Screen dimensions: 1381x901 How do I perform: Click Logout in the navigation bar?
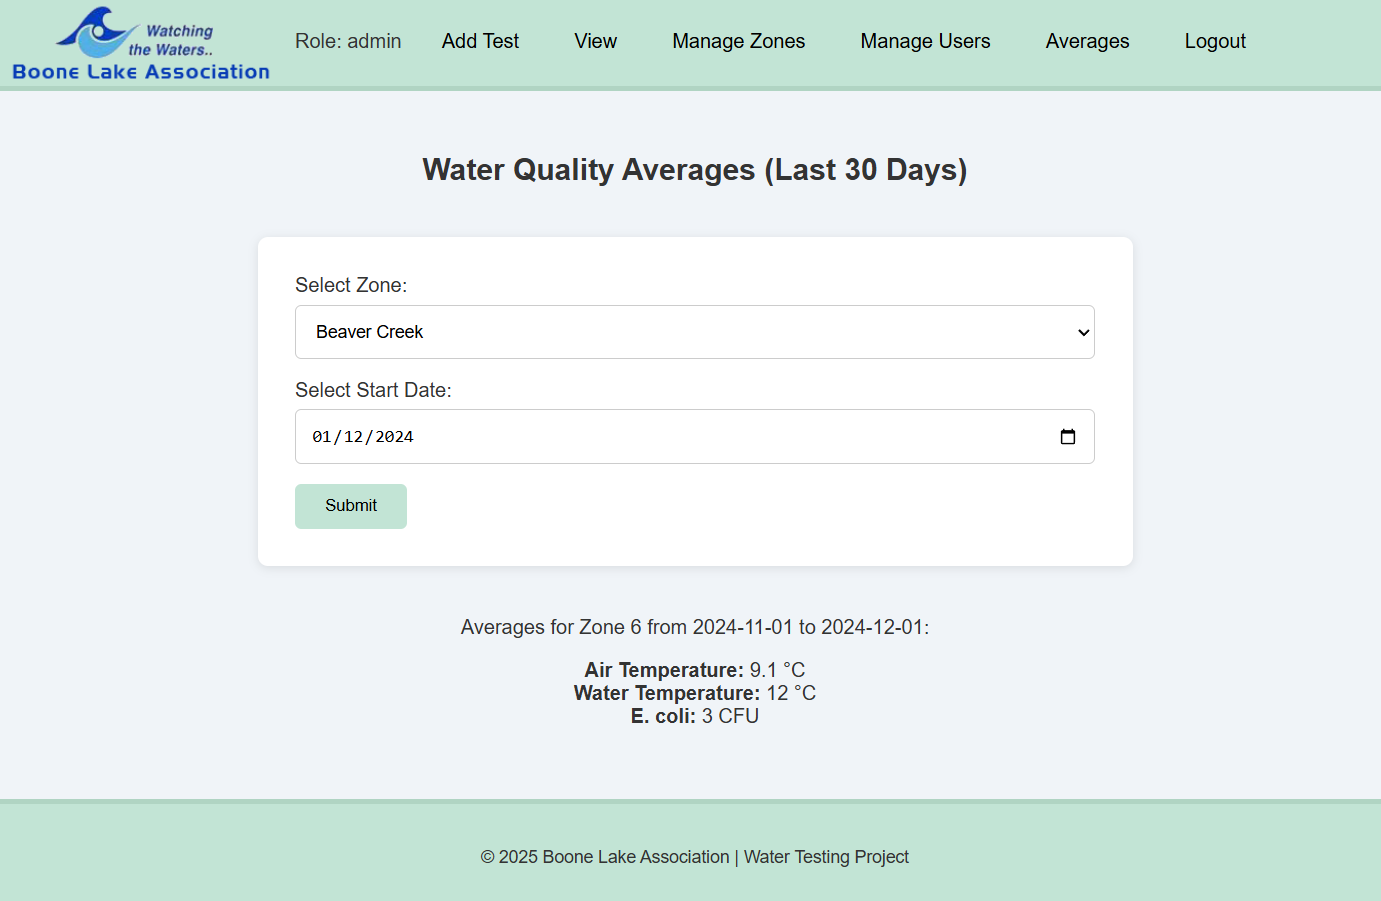click(1214, 41)
